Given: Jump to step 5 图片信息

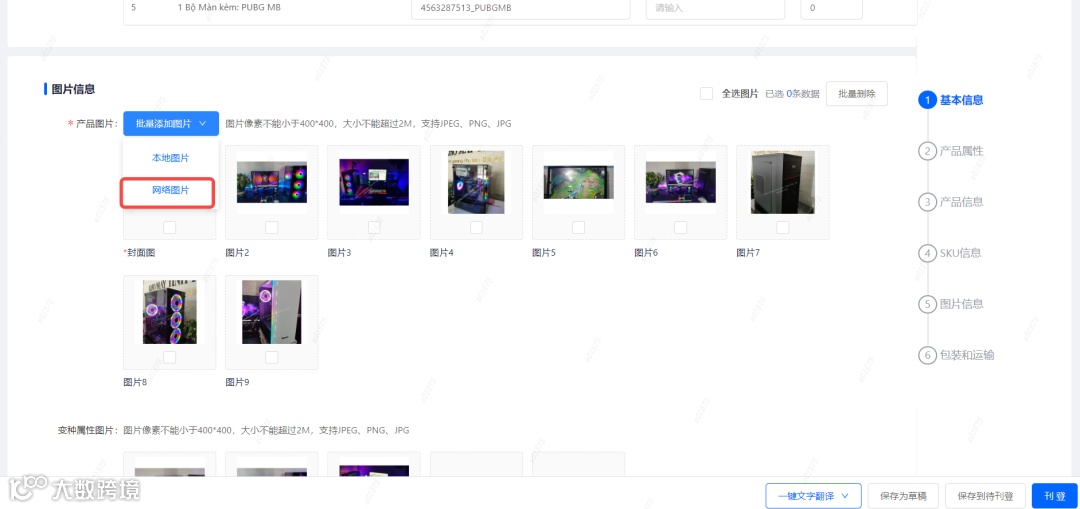Looking at the screenshot, I should pos(951,304).
